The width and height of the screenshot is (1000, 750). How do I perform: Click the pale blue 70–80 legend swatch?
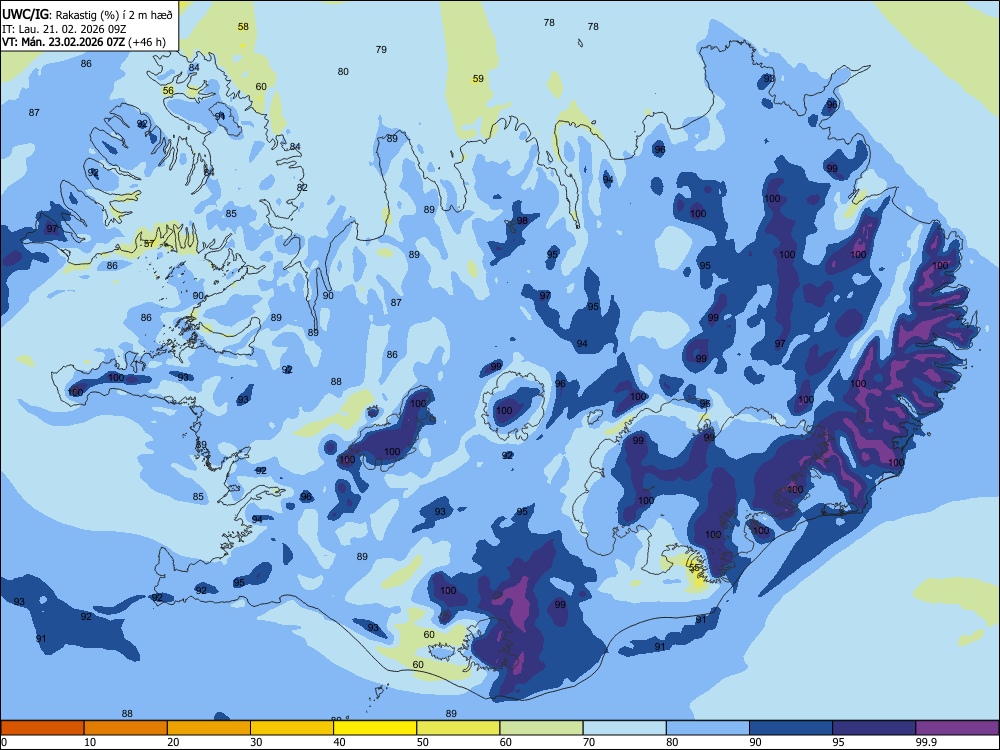[x=625, y=728]
